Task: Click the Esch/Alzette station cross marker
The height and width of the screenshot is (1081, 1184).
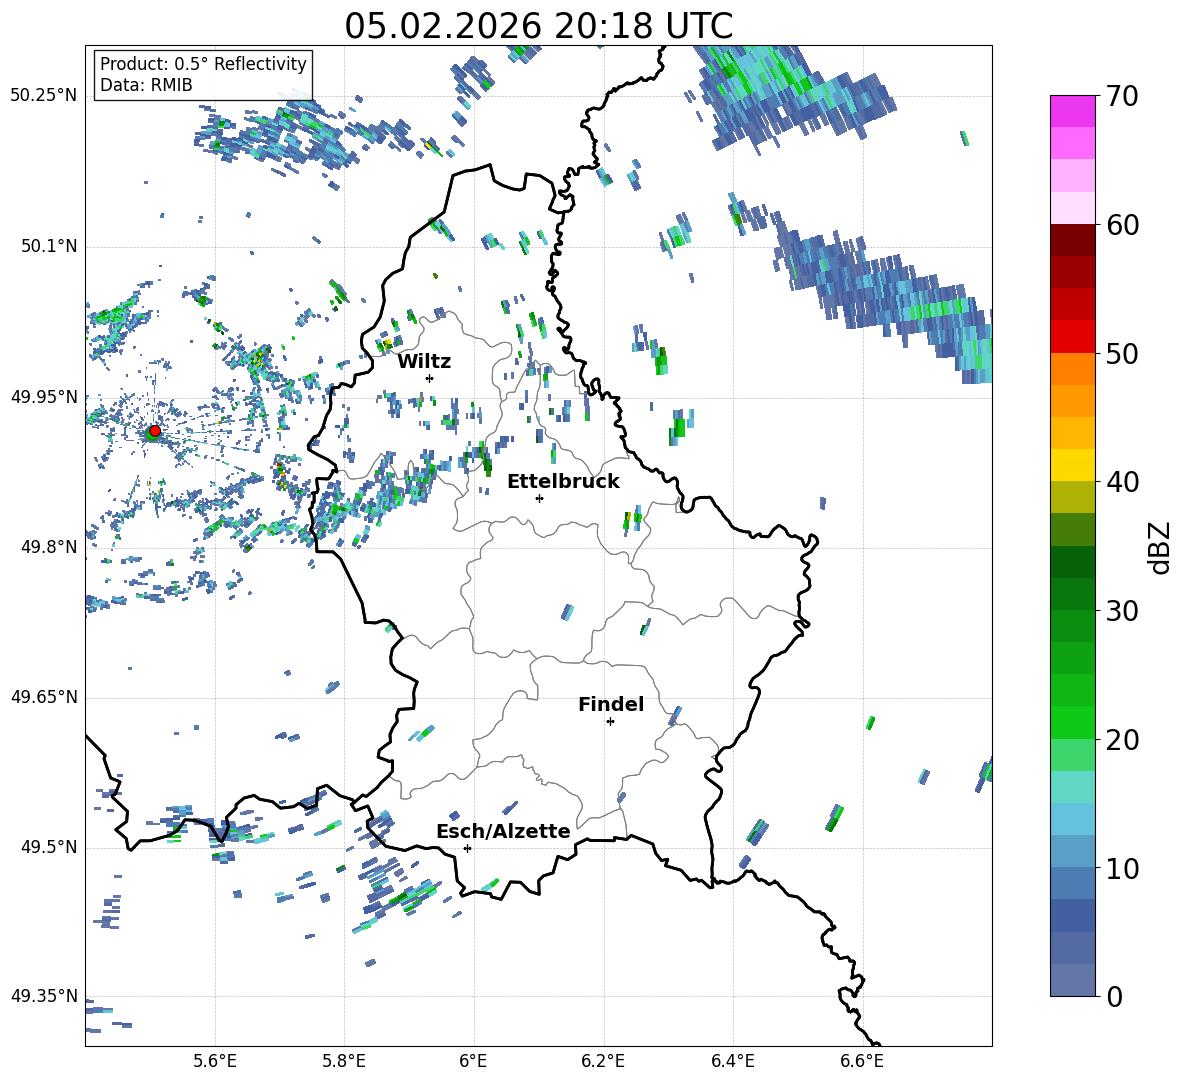Action: pos(467,848)
